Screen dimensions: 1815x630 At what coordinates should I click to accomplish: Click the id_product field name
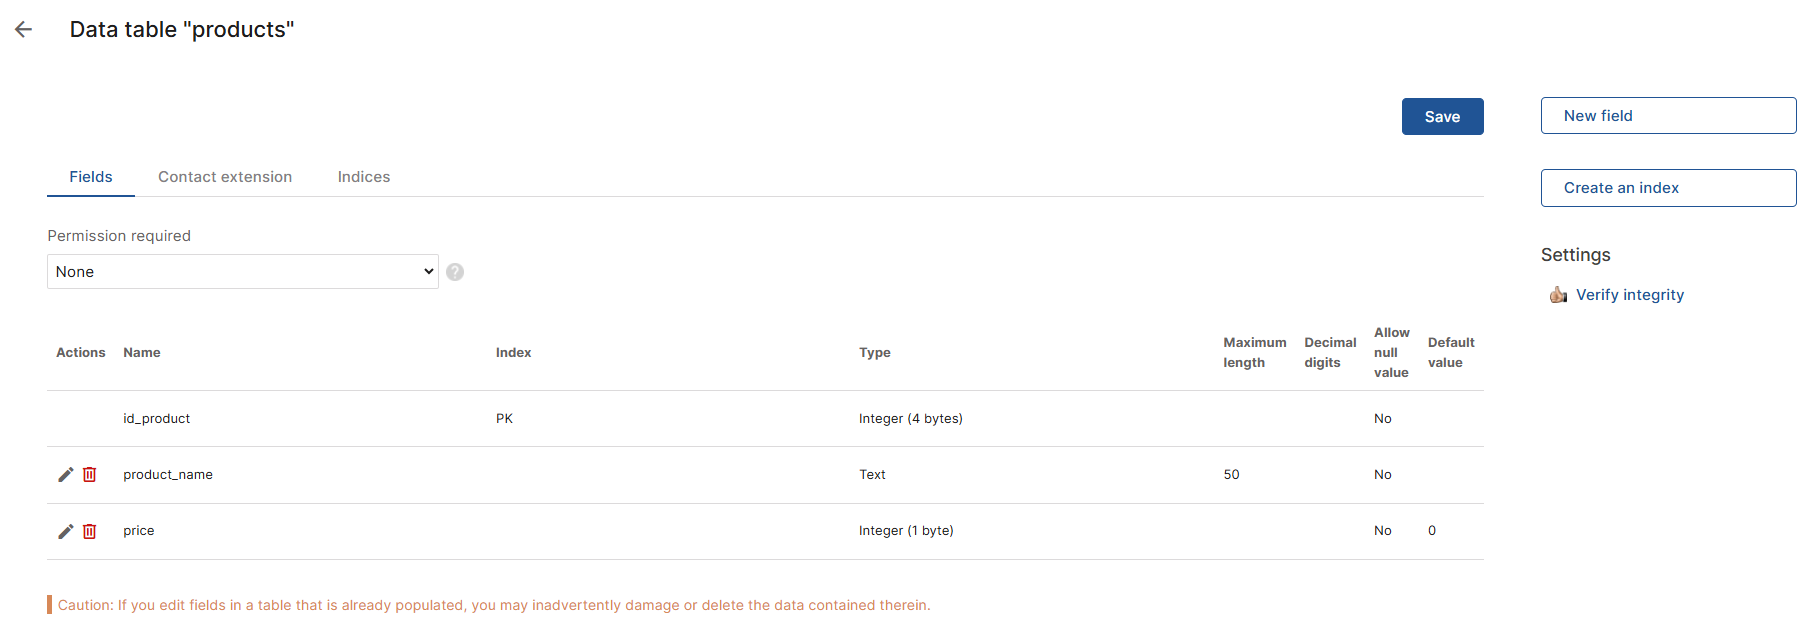pyautogui.click(x=157, y=419)
